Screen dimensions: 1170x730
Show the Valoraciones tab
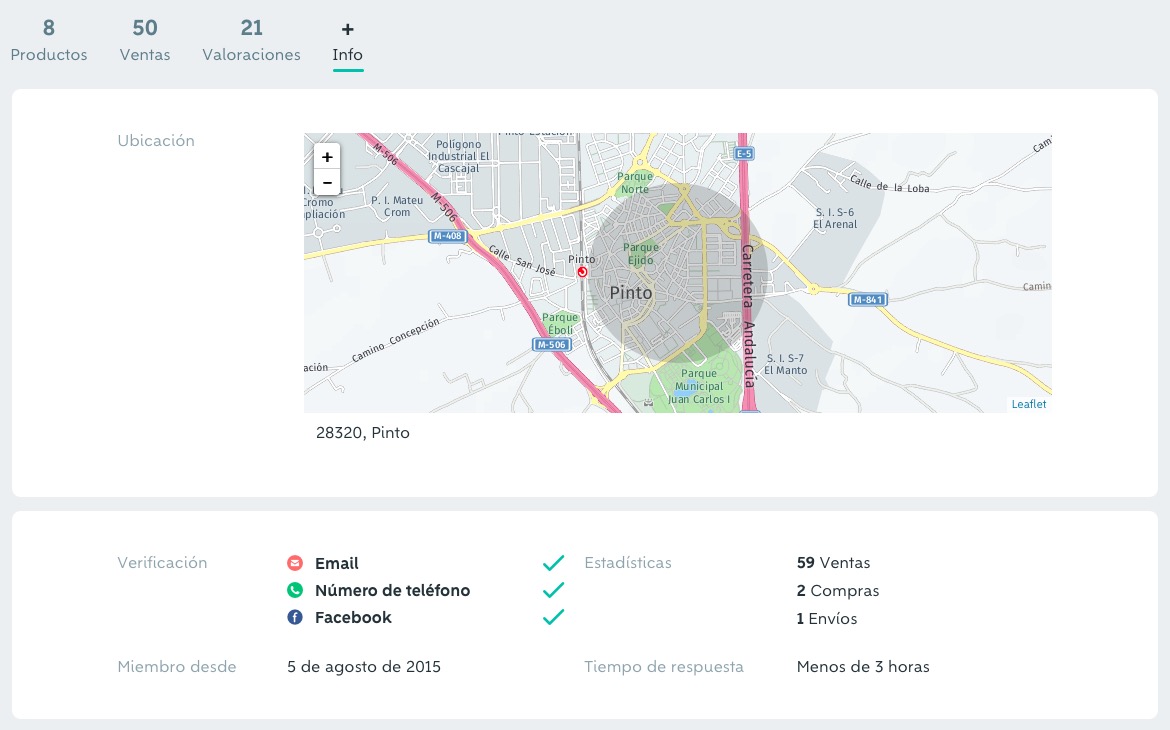tap(251, 41)
